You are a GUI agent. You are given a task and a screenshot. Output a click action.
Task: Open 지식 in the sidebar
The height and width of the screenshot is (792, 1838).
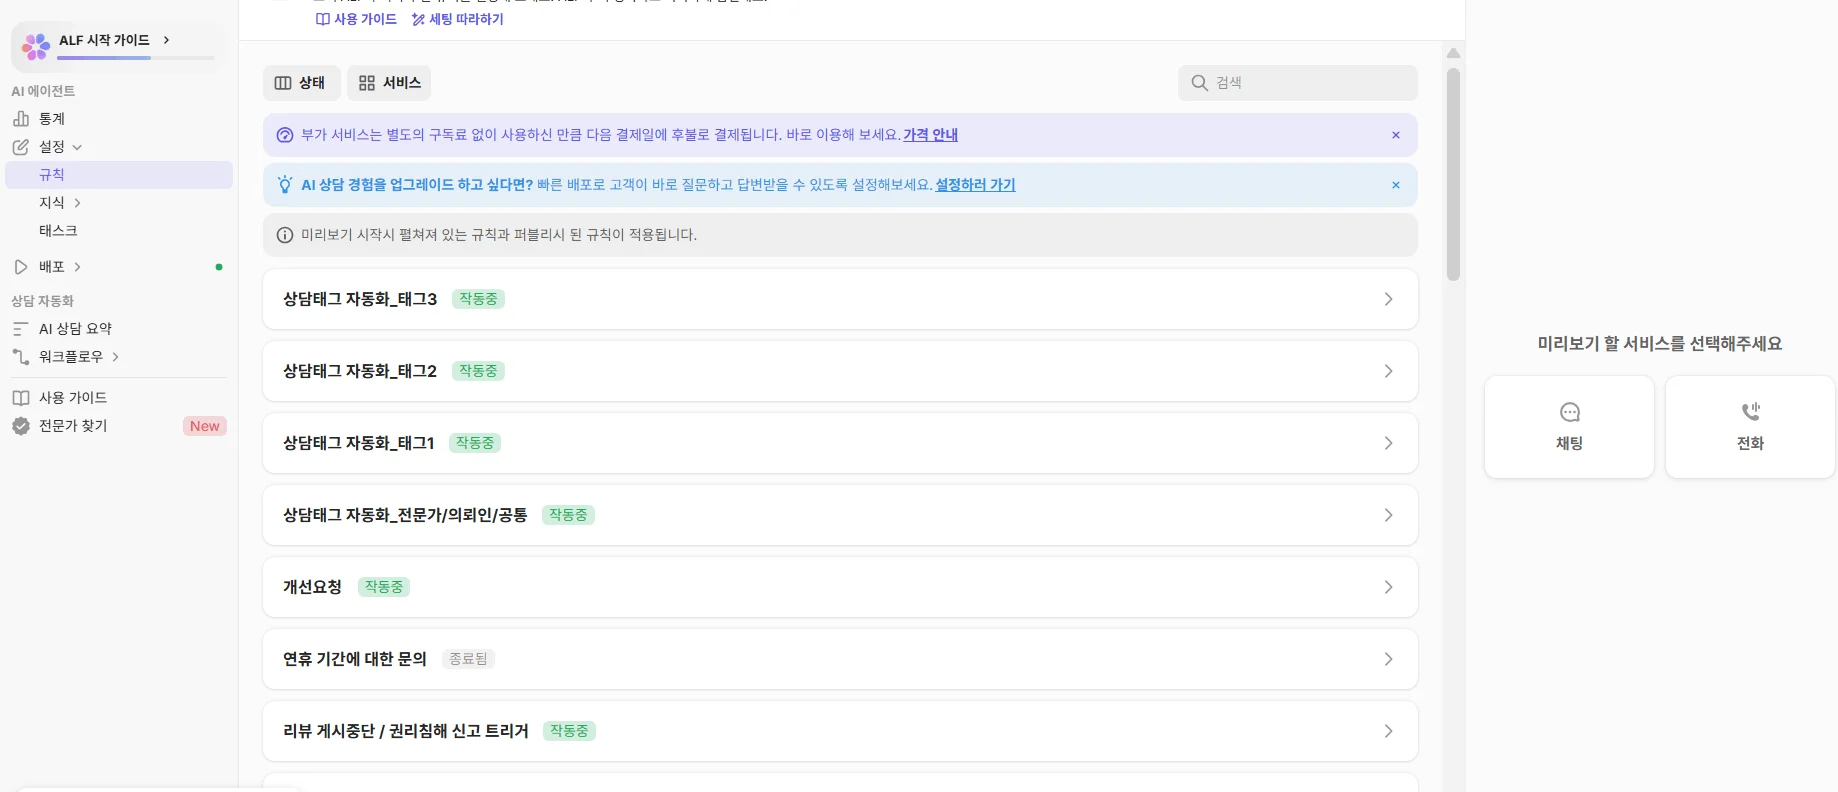[x=52, y=203]
